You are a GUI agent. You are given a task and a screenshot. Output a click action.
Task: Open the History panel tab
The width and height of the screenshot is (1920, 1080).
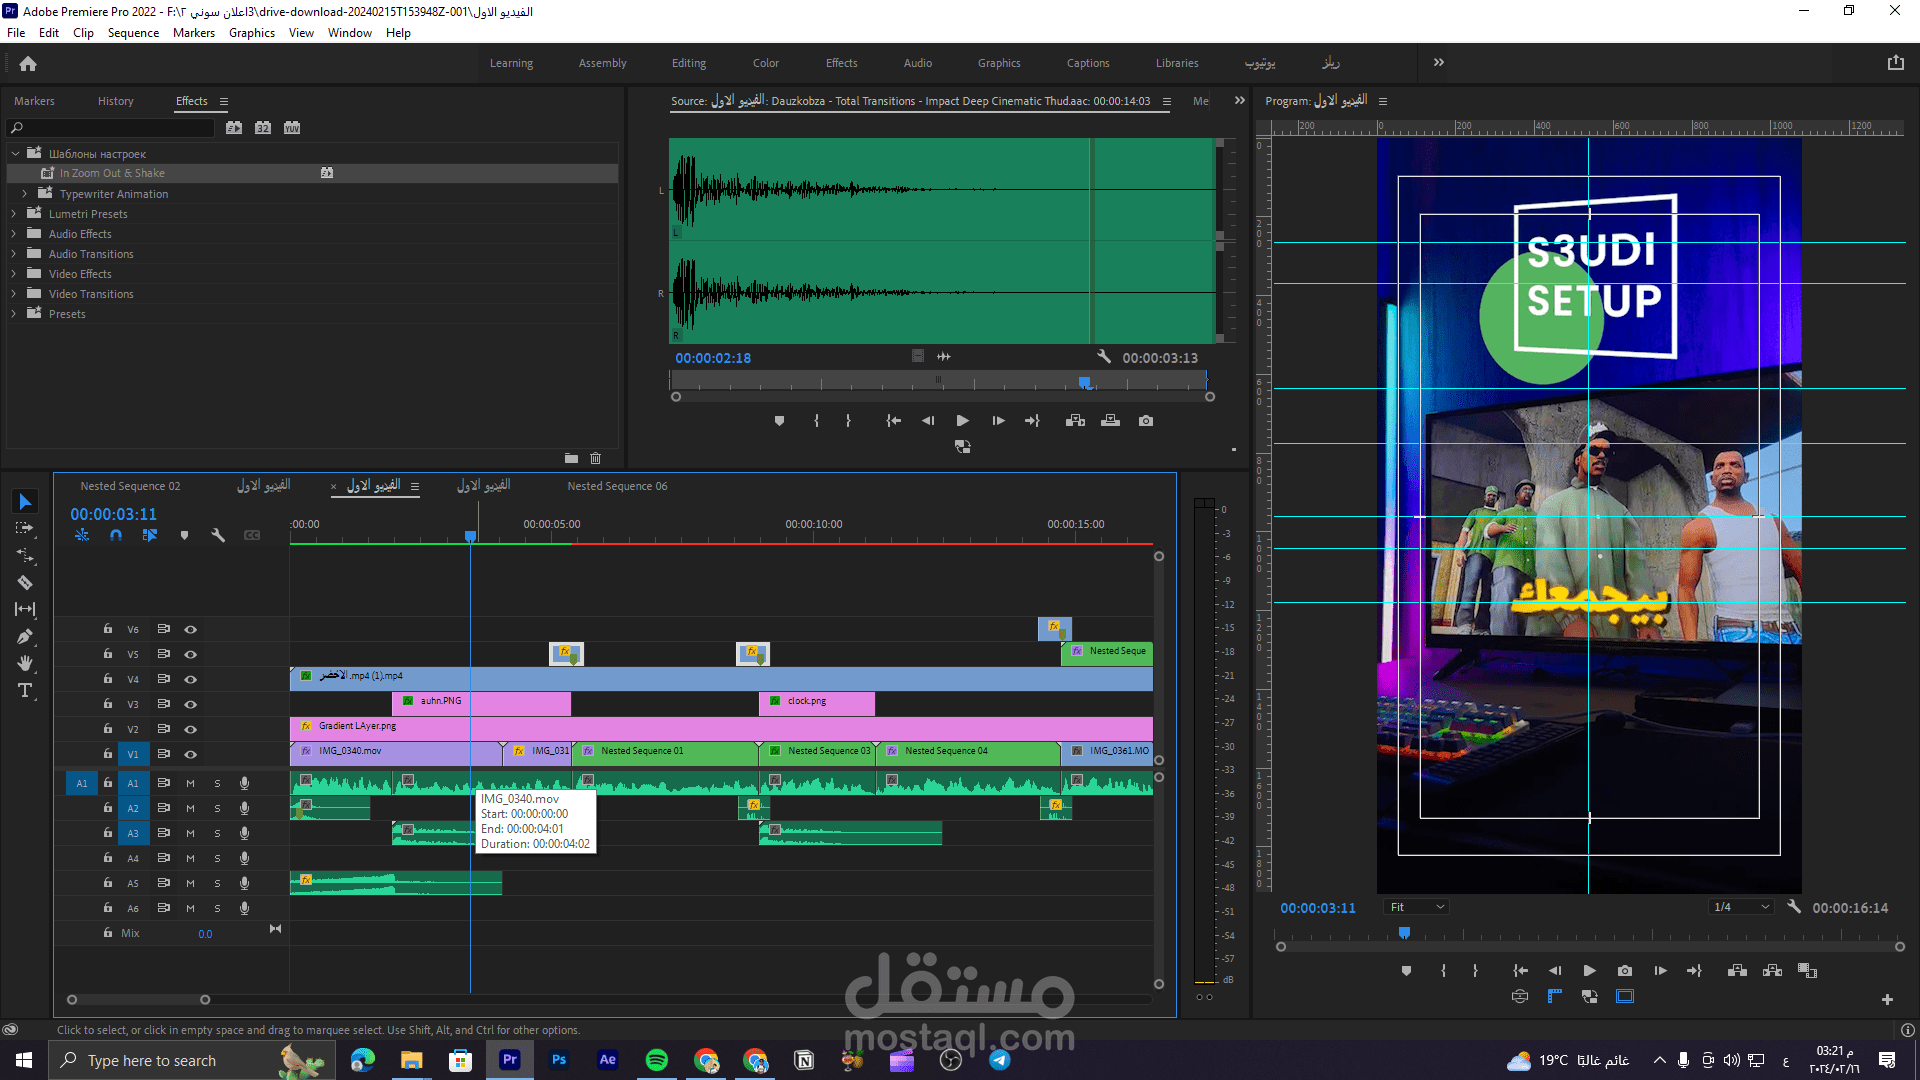[115, 101]
